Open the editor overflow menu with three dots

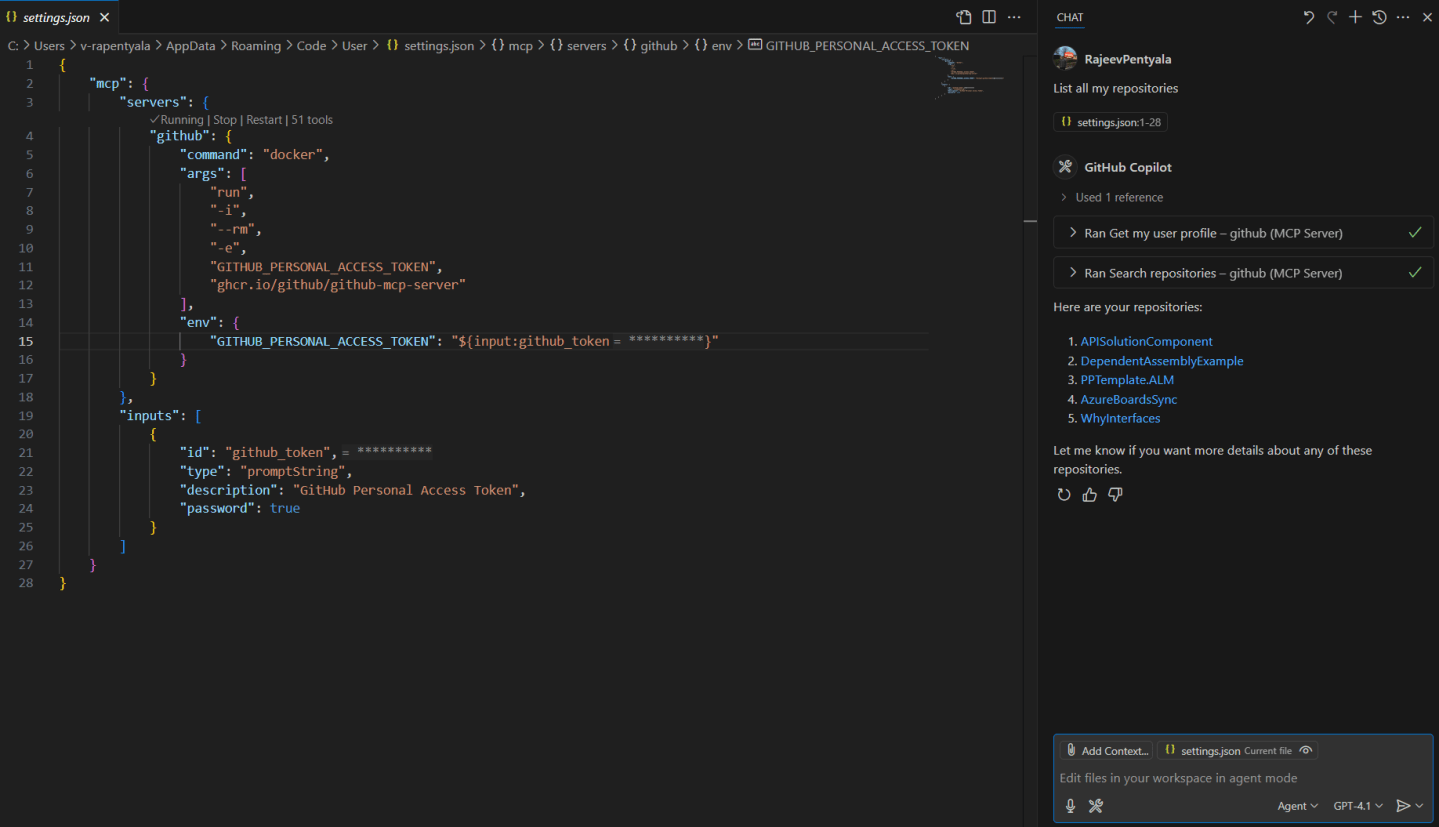tap(1014, 17)
